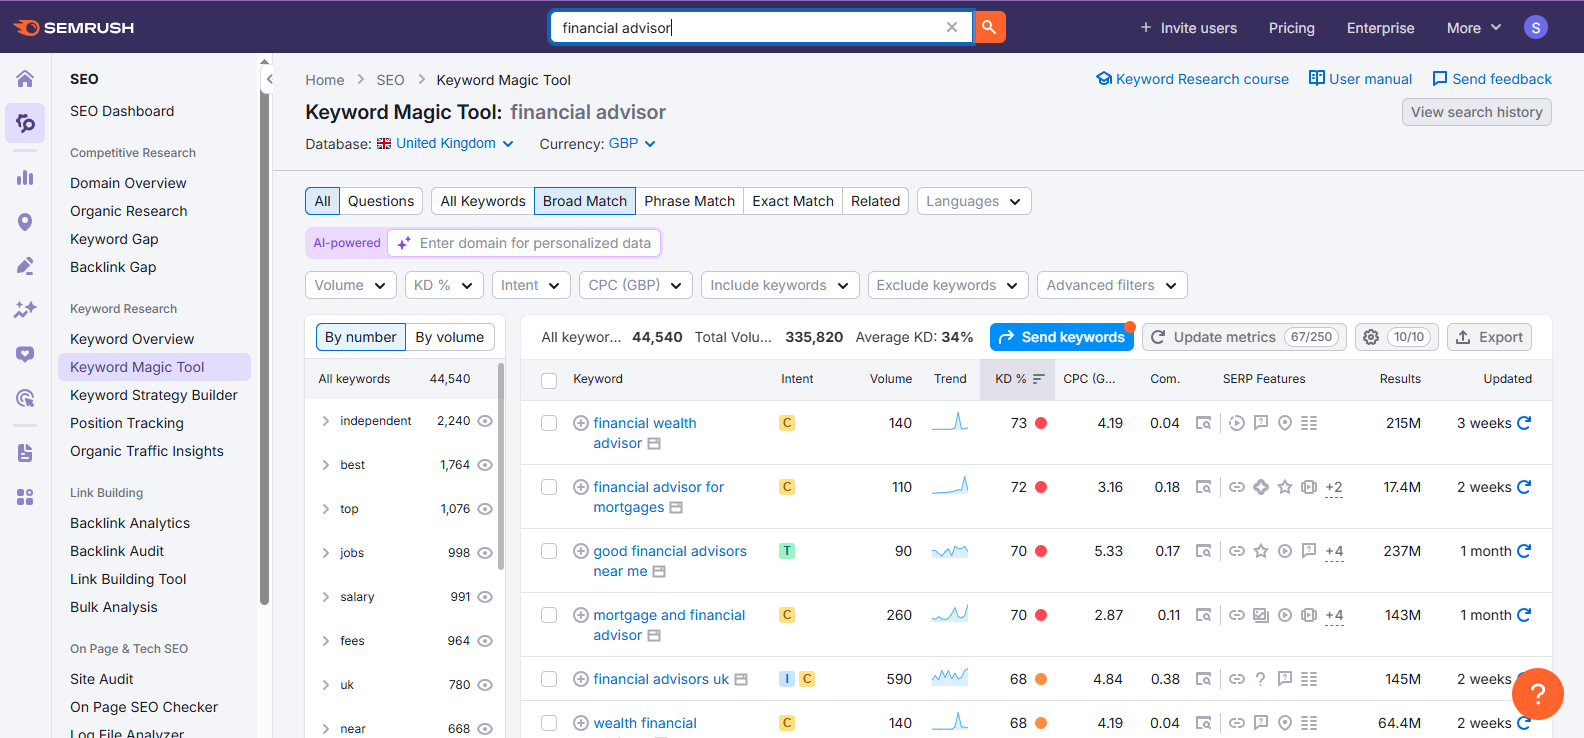This screenshot has height=738, width=1584.
Task: Open the Send feedback link
Action: 1492,79
